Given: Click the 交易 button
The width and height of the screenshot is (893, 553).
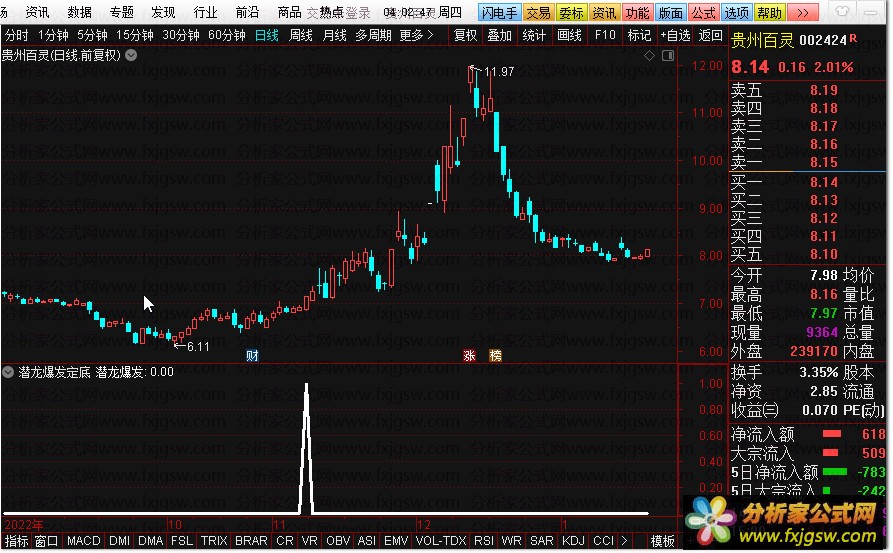Looking at the screenshot, I should coord(538,13).
